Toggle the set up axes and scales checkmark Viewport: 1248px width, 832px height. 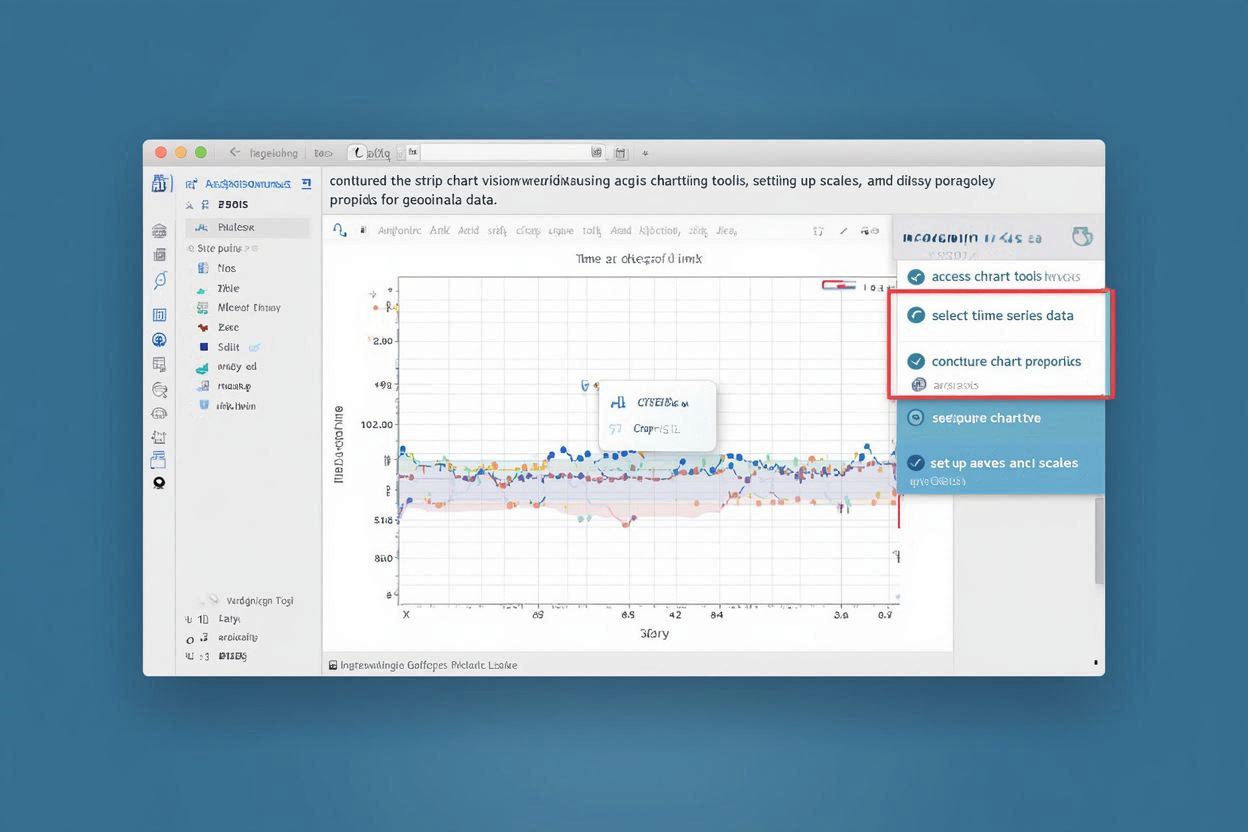pyautogui.click(x=916, y=463)
